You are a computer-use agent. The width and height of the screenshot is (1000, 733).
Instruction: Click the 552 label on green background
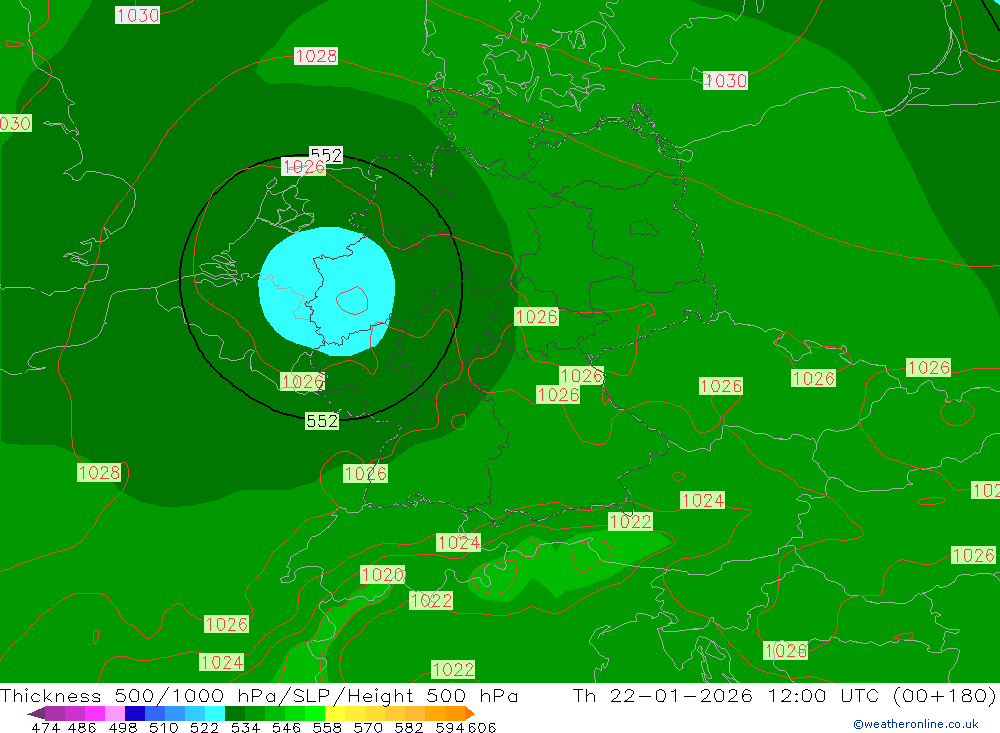pos(322,421)
